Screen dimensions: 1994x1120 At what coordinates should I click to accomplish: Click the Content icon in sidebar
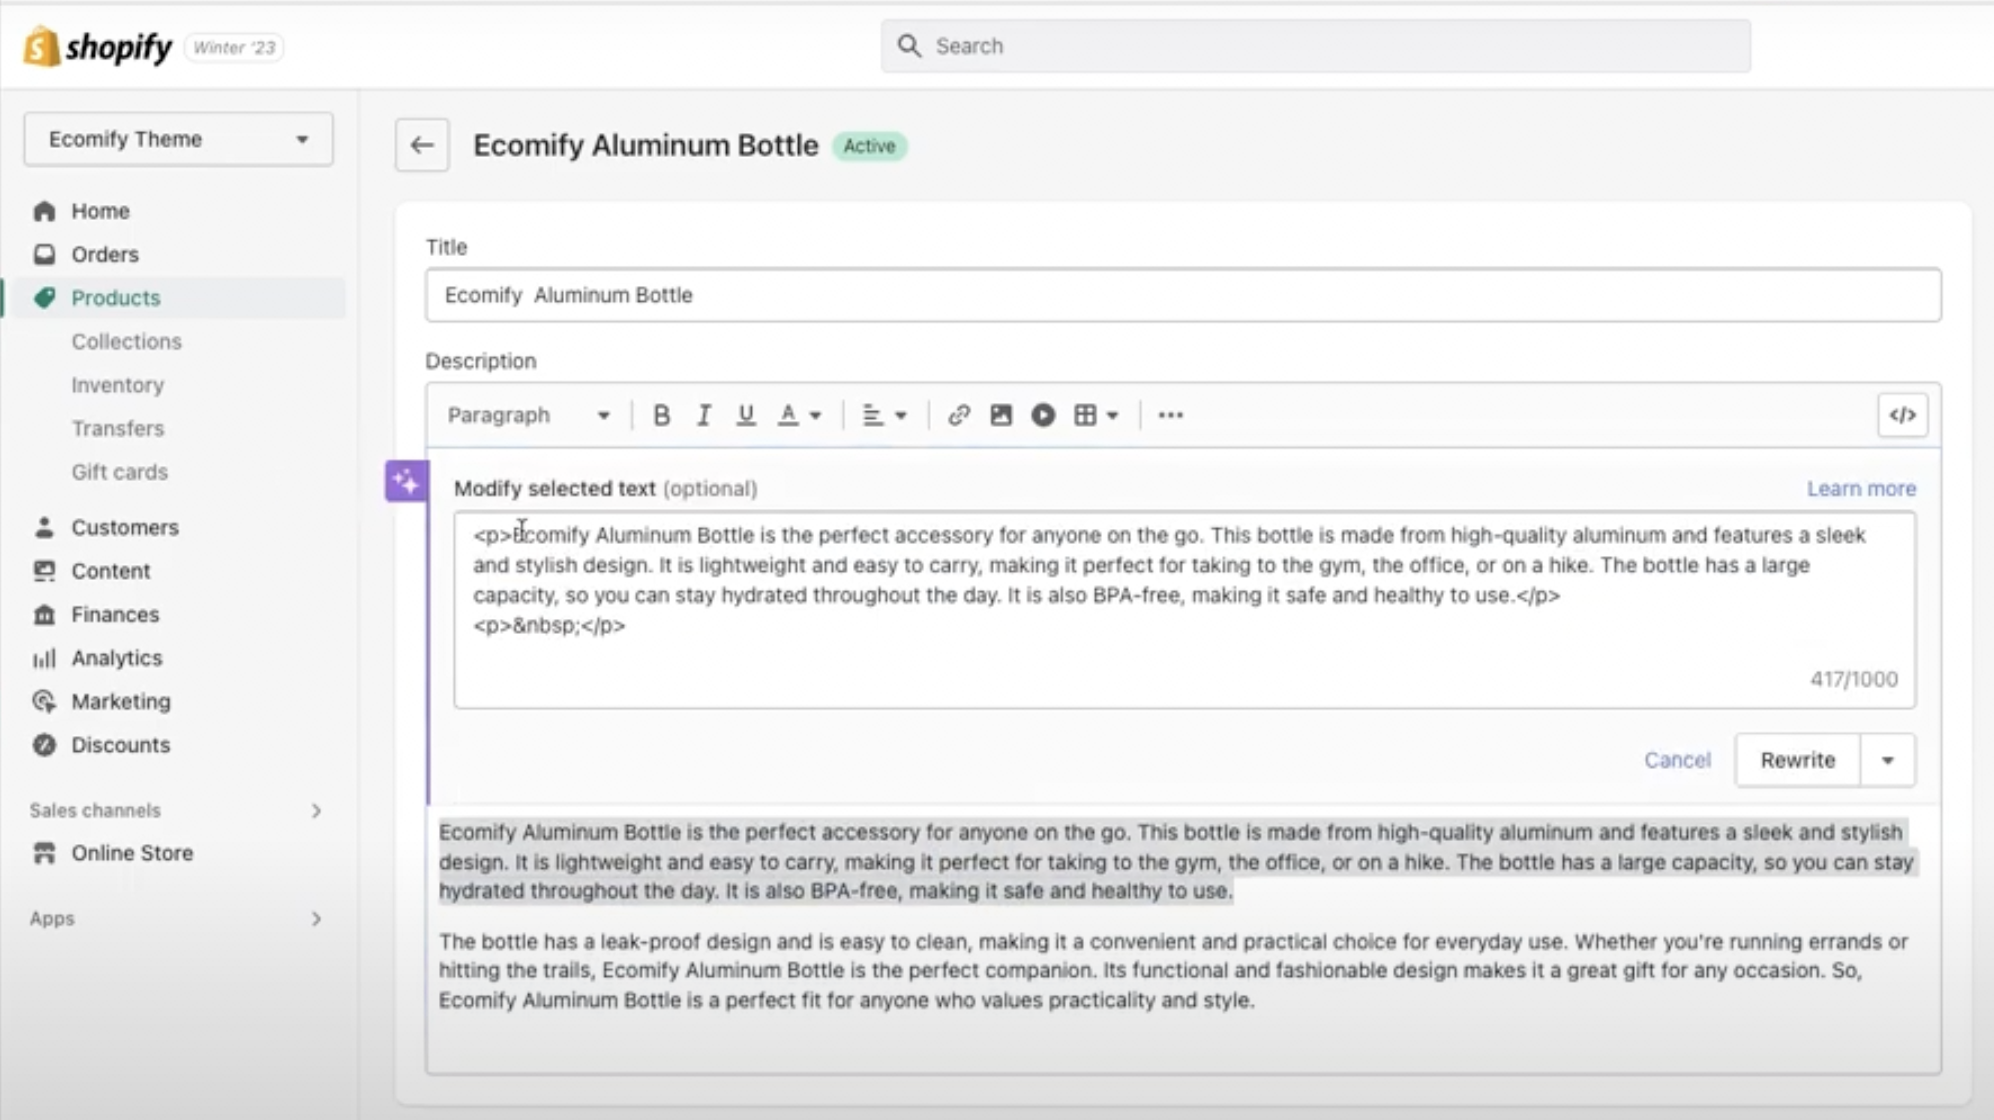(44, 571)
